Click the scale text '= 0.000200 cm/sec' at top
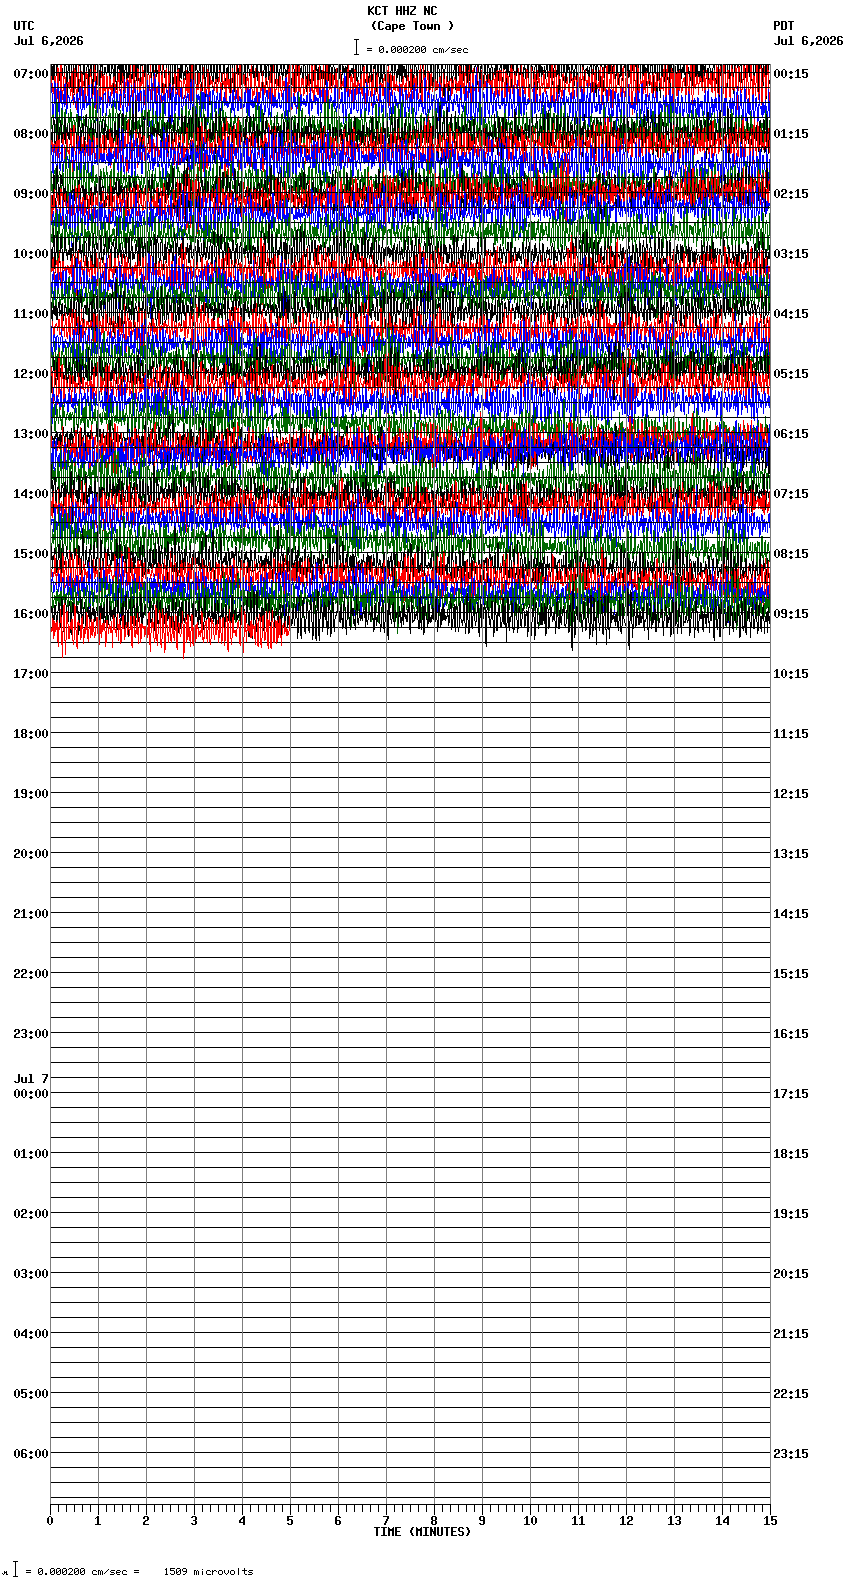The height and width of the screenshot is (1584, 850). pos(417,49)
